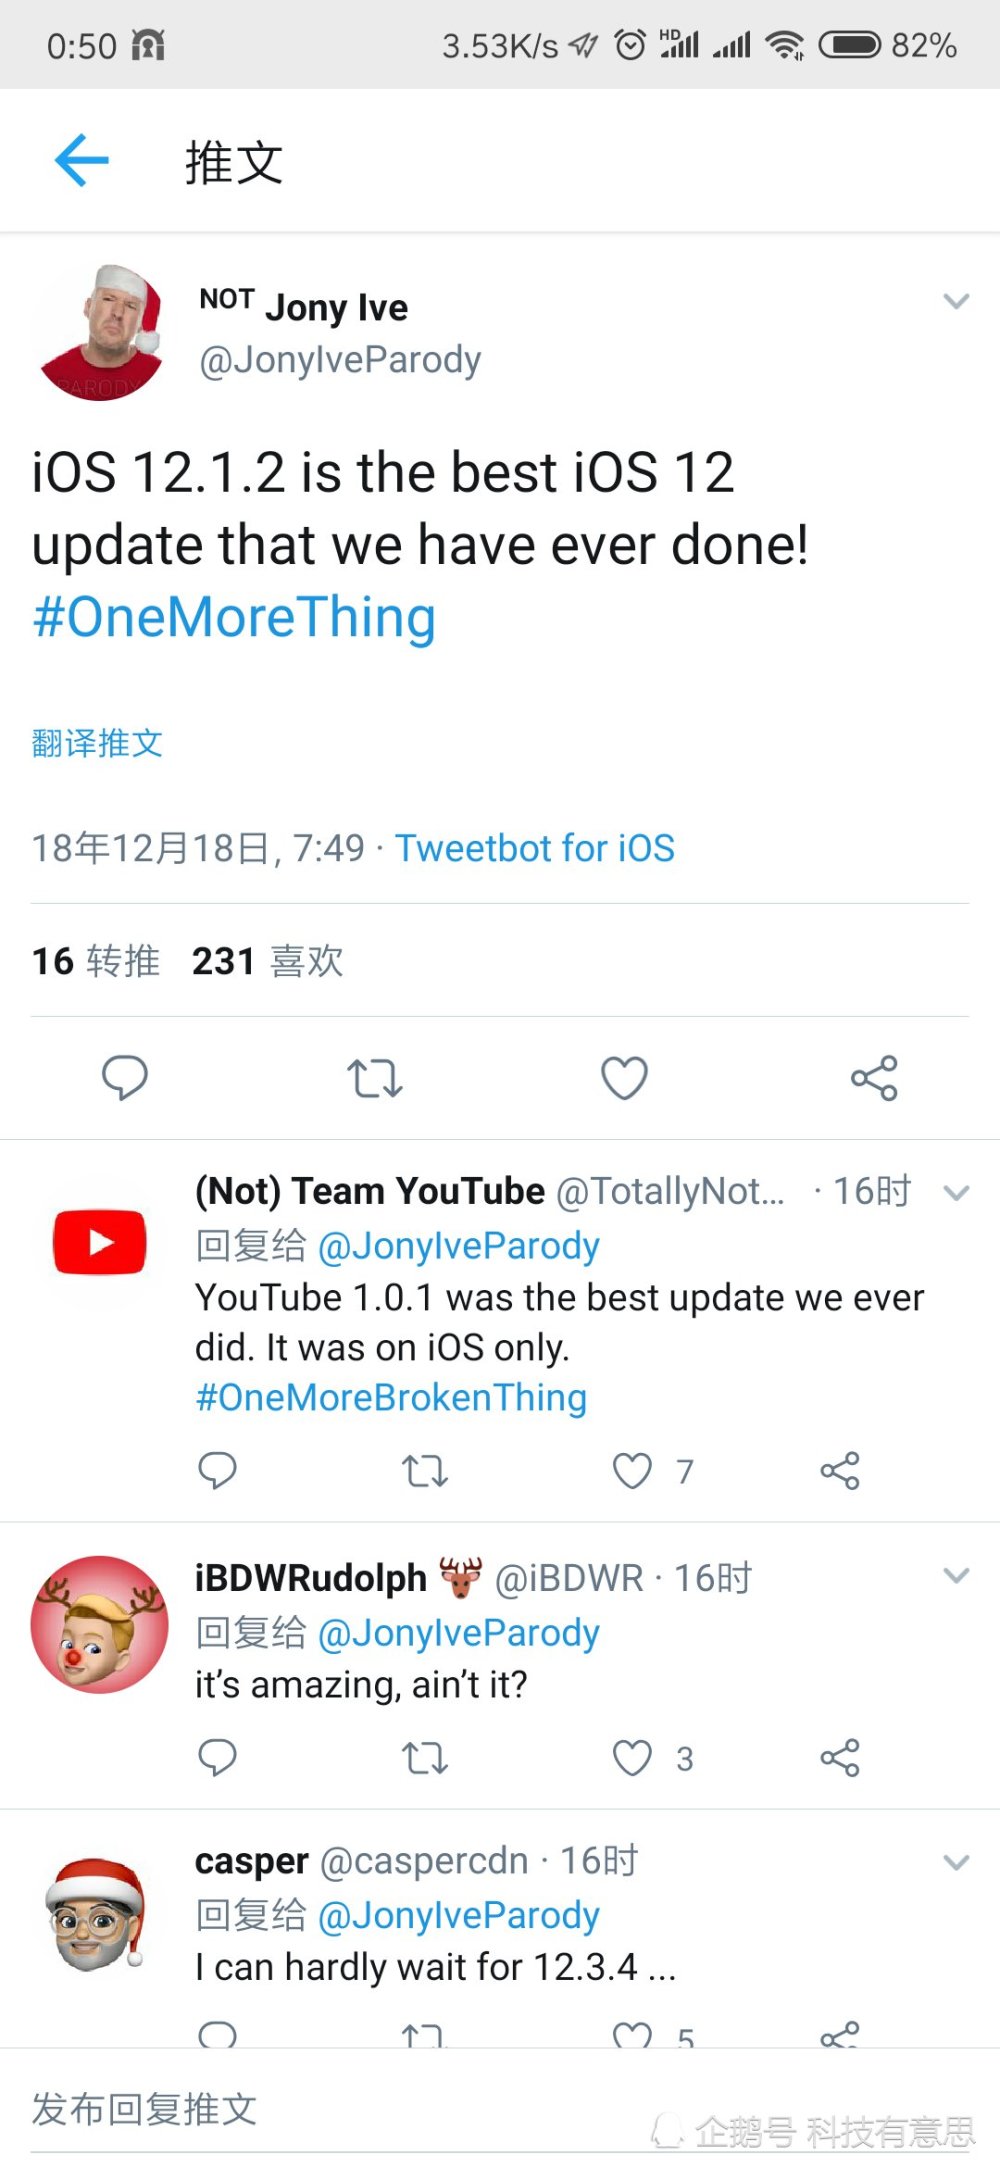The height and width of the screenshot is (2167, 1000).
Task: Open casper's reply options chevron
Action: tap(956, 1862)
